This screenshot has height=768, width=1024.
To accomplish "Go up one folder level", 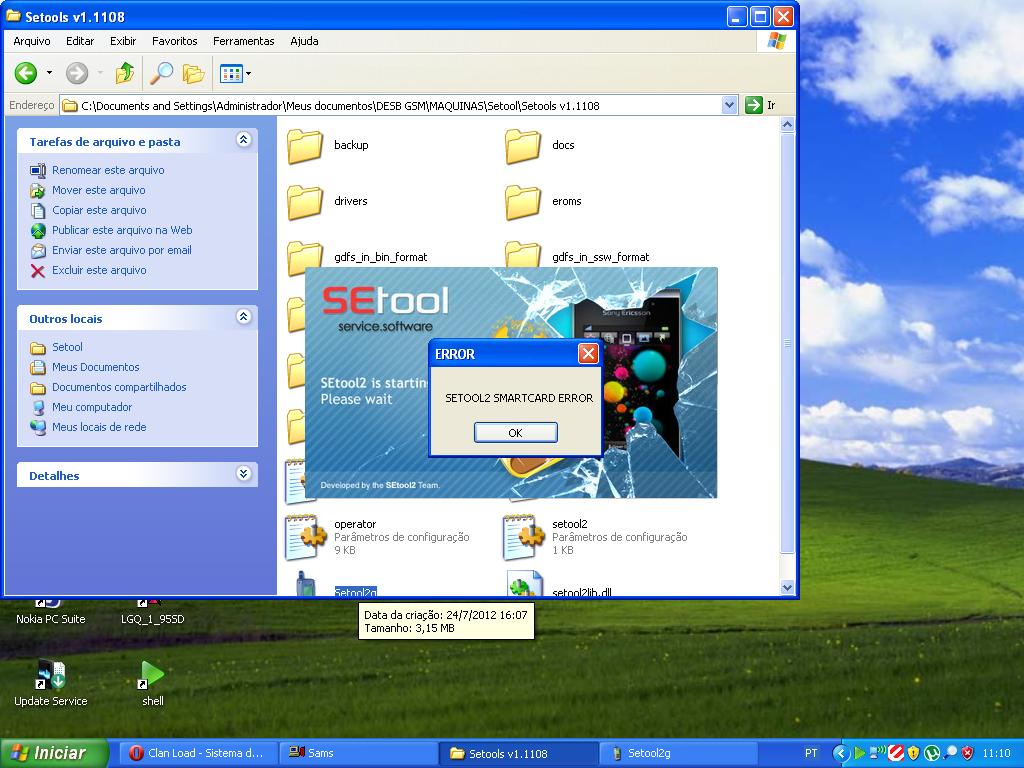I will [125, 73].
